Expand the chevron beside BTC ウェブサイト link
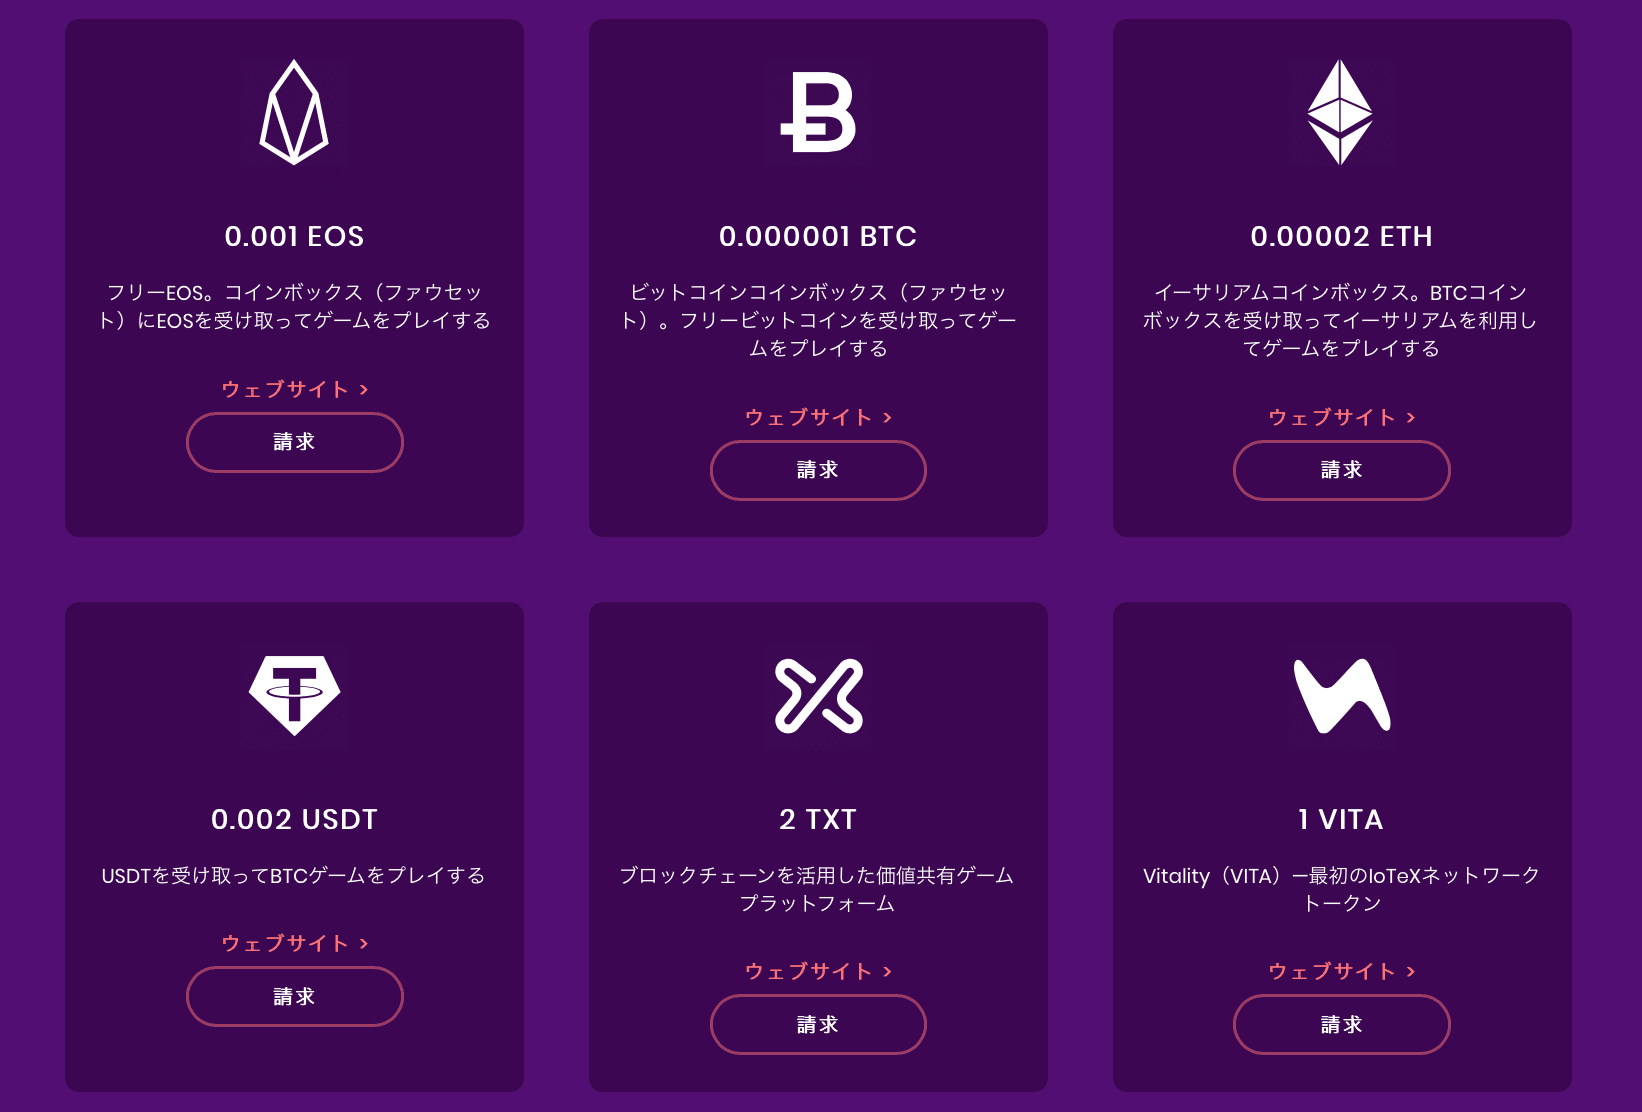Image resolution: width=1642 pixels, height=1112 pixels. point(888,417)
